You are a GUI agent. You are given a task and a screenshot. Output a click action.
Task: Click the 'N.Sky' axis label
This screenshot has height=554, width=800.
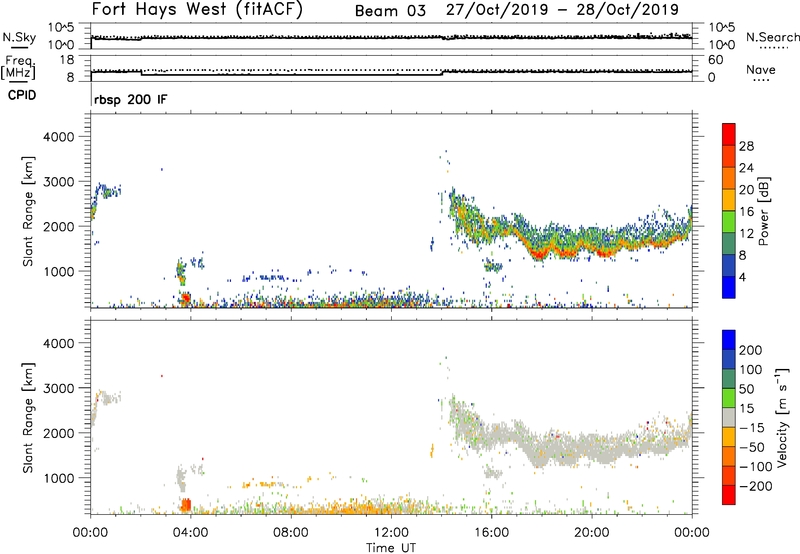coord(19,37)
